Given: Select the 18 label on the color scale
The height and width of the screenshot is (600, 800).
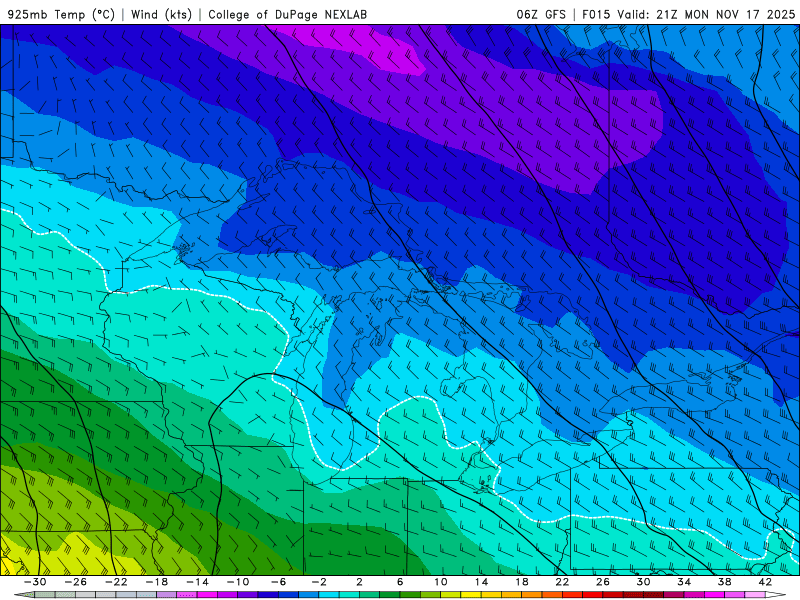Looking at the screenshot, I should [521, 582].
